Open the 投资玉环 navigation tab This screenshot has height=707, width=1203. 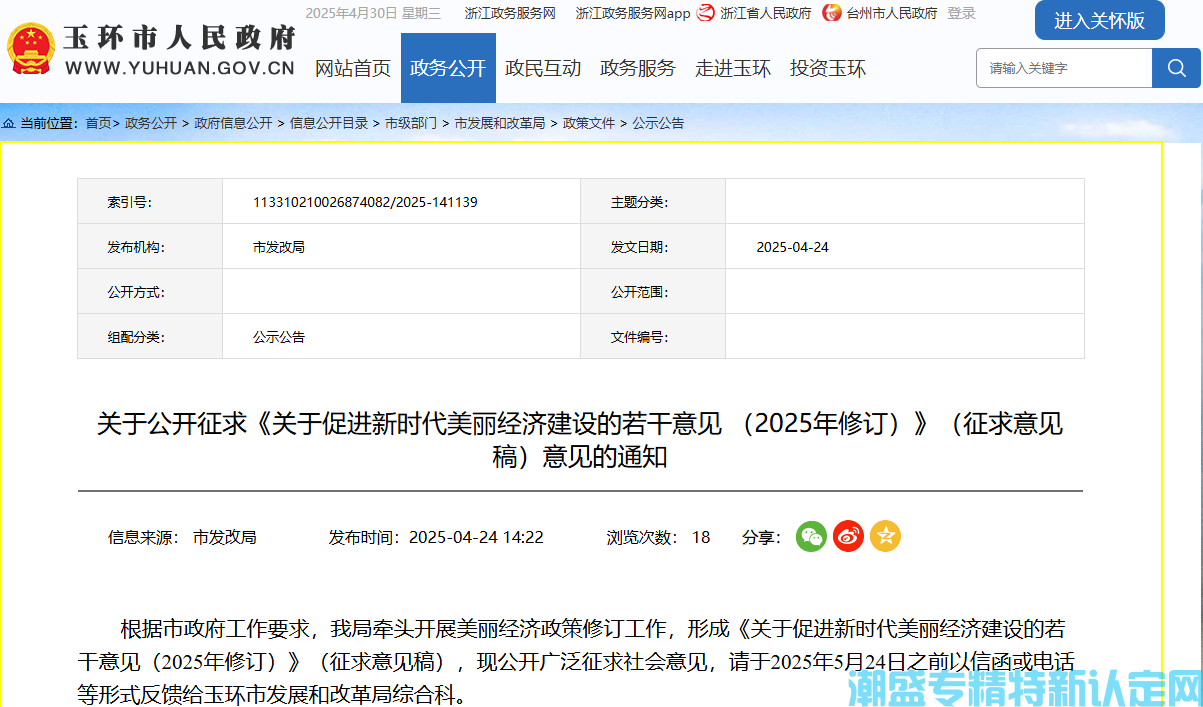click(x=828, y=68)
